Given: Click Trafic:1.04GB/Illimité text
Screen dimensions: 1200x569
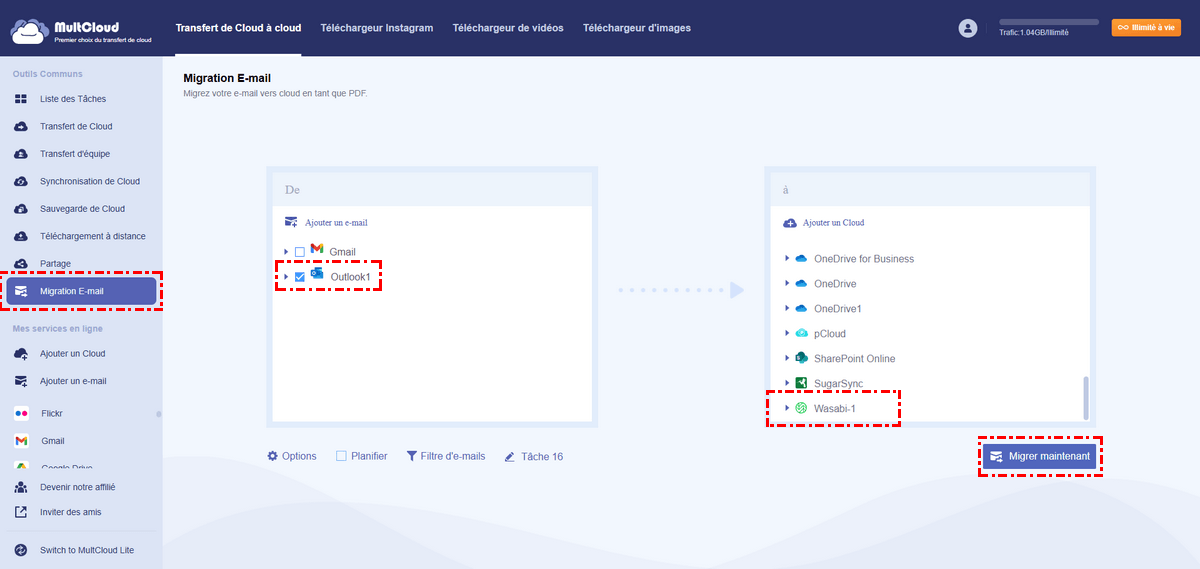Looking at the screenshot, I should 1034,33.
